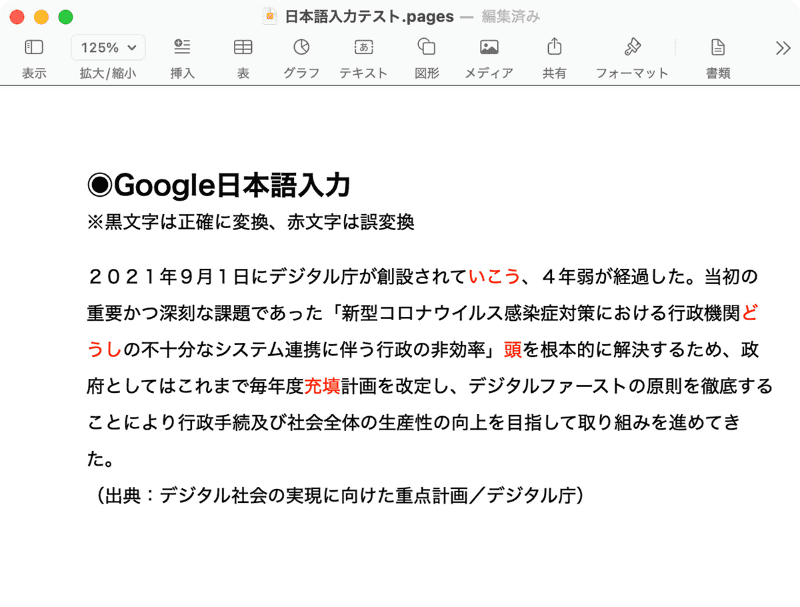Click the red ど at line end
The height and width of the screenshot is (607, 800).
(749, 313)
